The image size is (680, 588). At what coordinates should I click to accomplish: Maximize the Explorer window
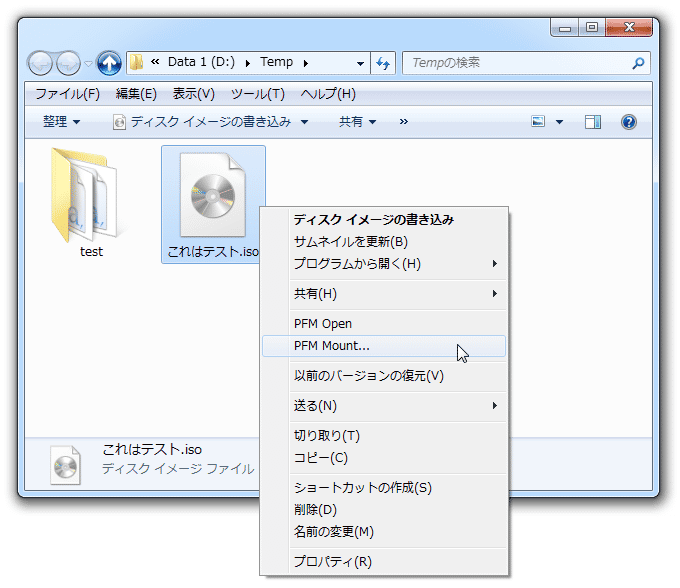coord(592,28)
